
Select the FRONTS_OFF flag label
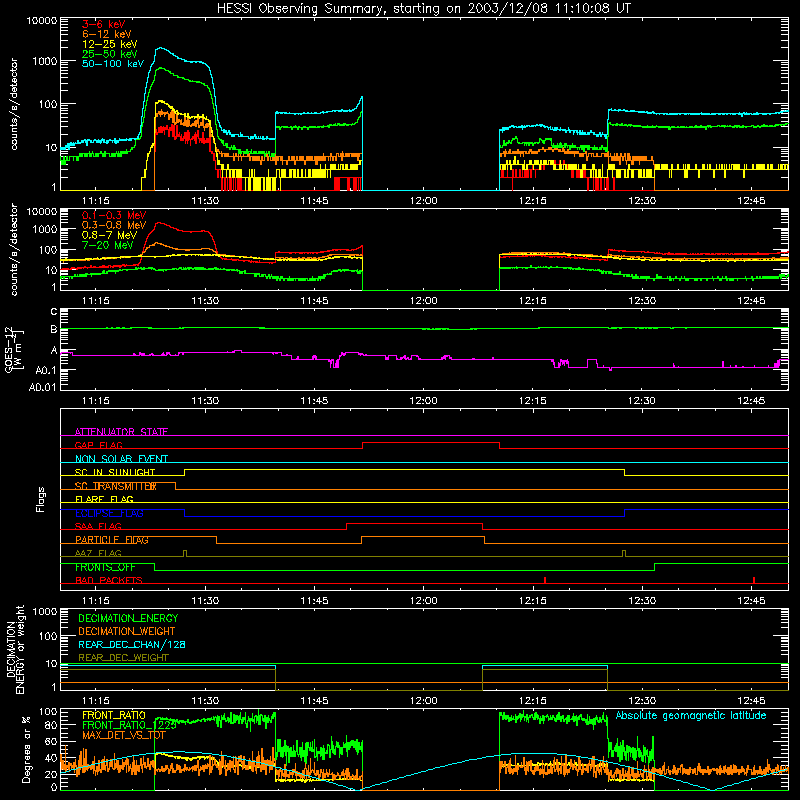[x=105, y=567]
